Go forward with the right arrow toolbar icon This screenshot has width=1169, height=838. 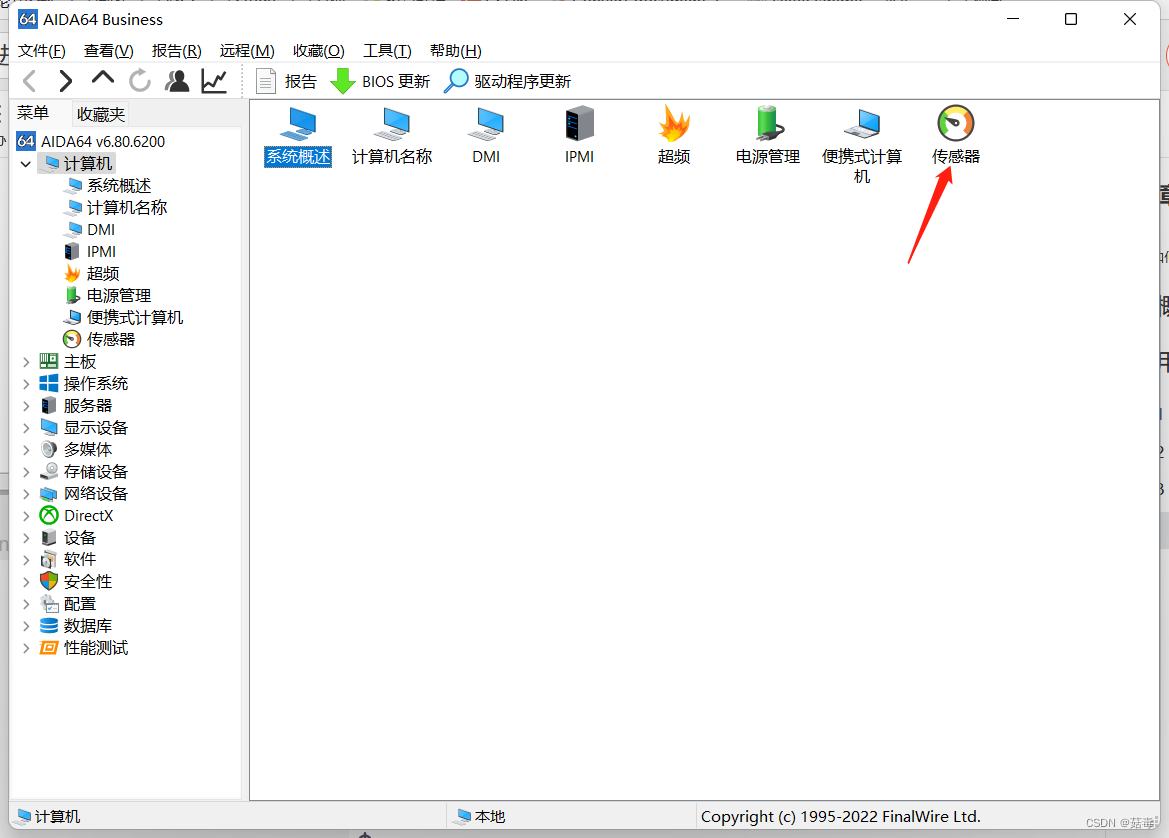coord(66,81)
